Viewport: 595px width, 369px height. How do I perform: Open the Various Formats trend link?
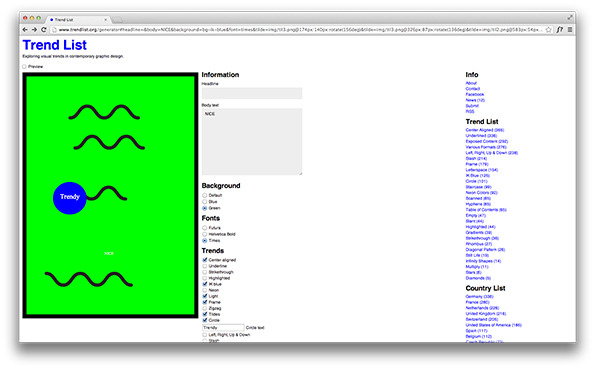[486, 147]
